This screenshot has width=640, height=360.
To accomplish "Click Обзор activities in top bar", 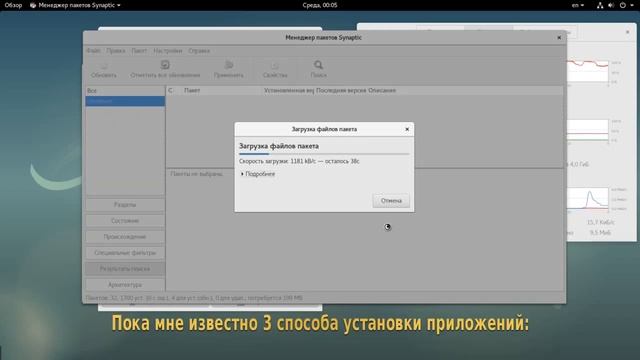I will coord(13,5).
